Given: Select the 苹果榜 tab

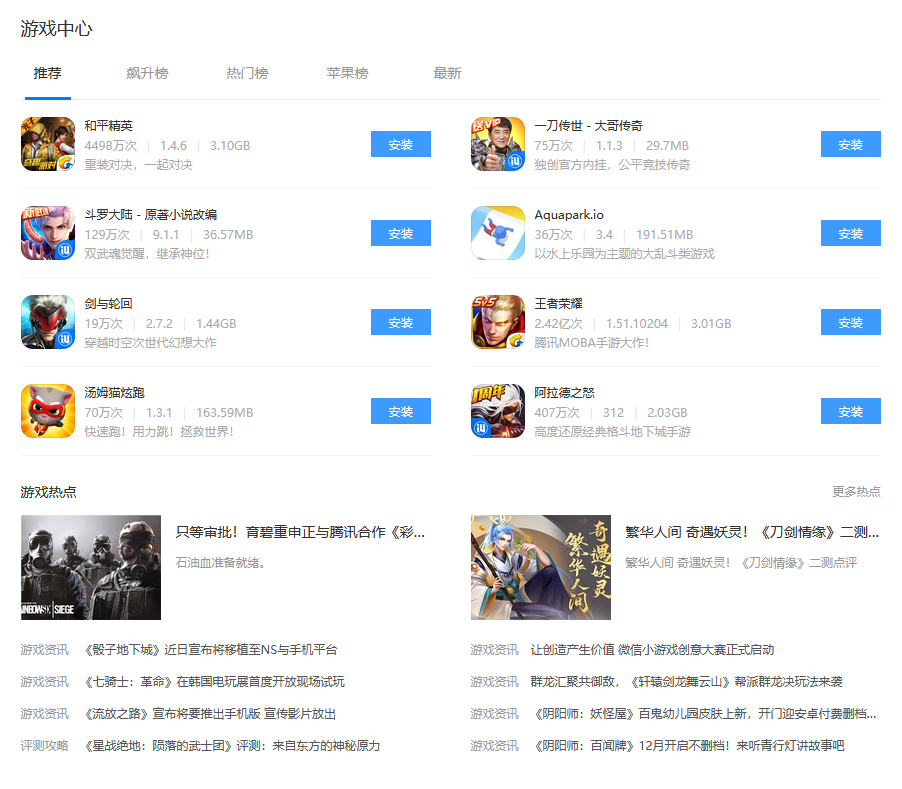Looking at the screenshot, I should tap(347, 74).
